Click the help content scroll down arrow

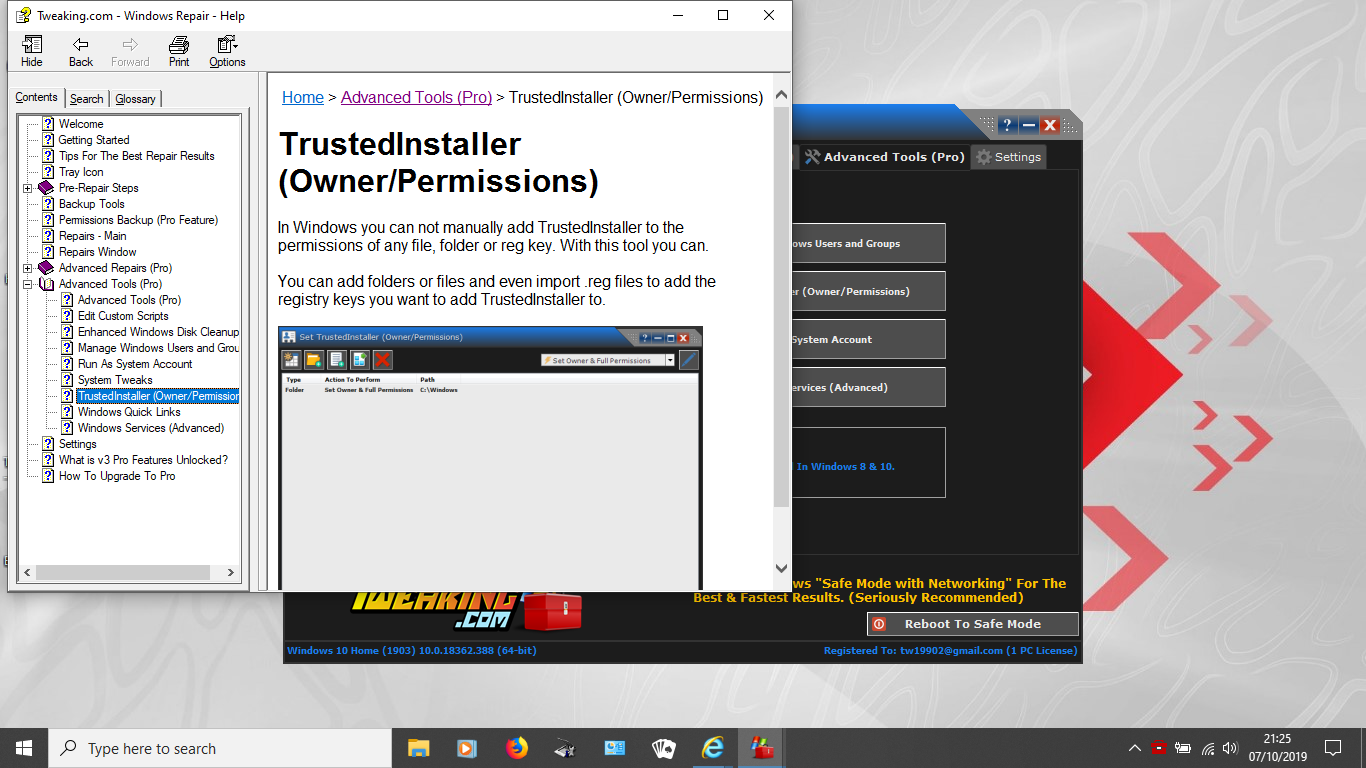781,569
